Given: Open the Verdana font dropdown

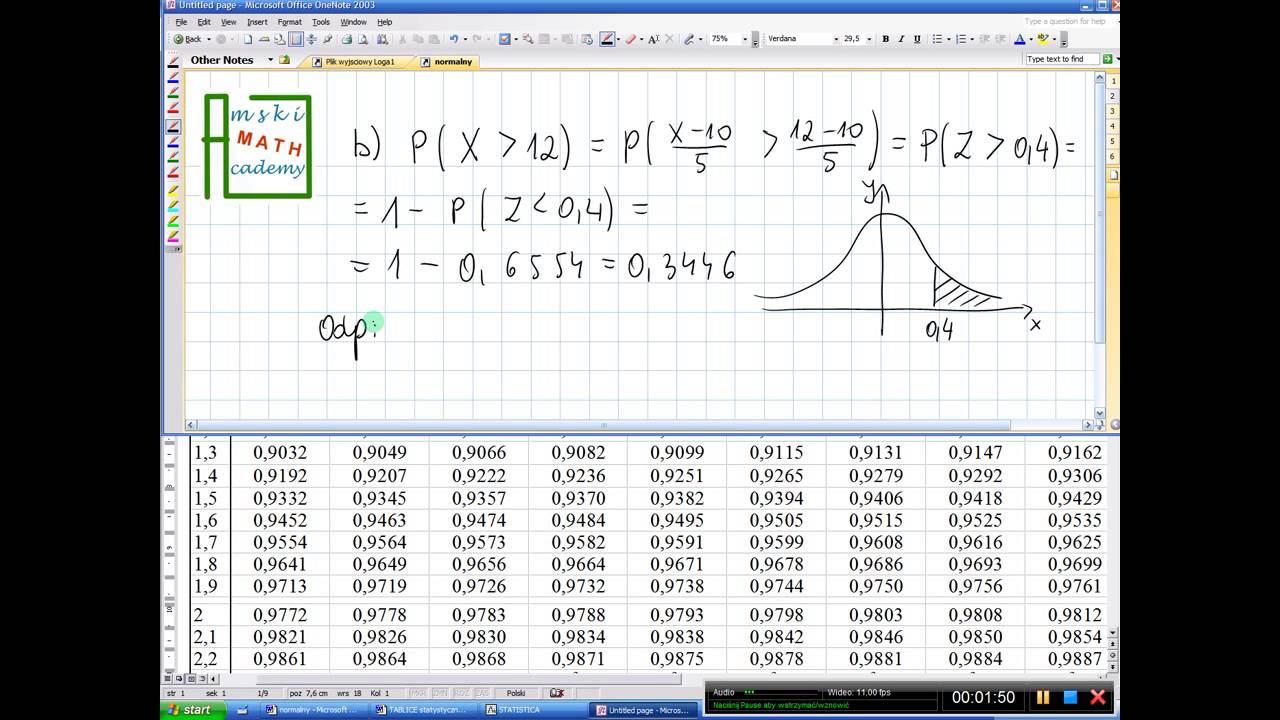Looking at the screenshot, I should 835,39.
